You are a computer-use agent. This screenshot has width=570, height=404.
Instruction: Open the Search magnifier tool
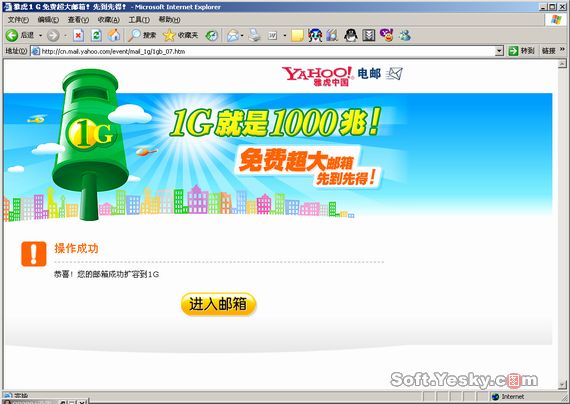pyautogui.click(x=135, y=35)
